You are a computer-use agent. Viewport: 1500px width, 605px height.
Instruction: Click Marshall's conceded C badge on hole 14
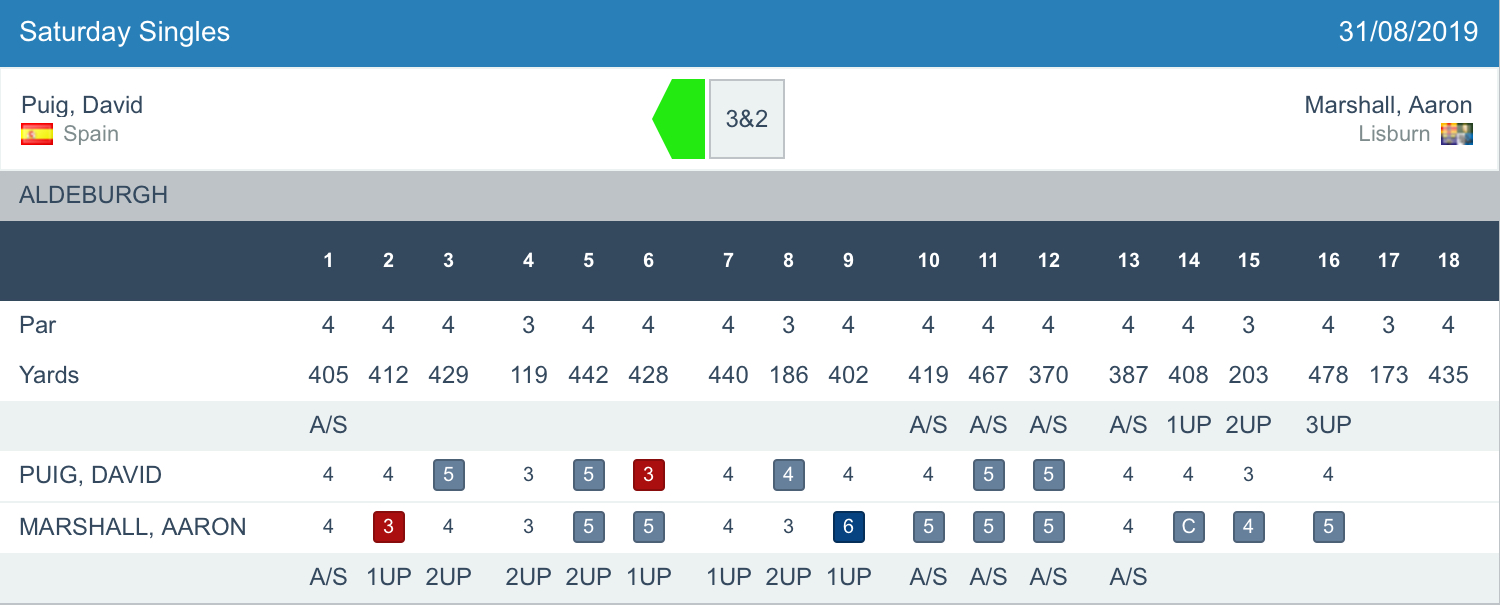coord(1188,526)
